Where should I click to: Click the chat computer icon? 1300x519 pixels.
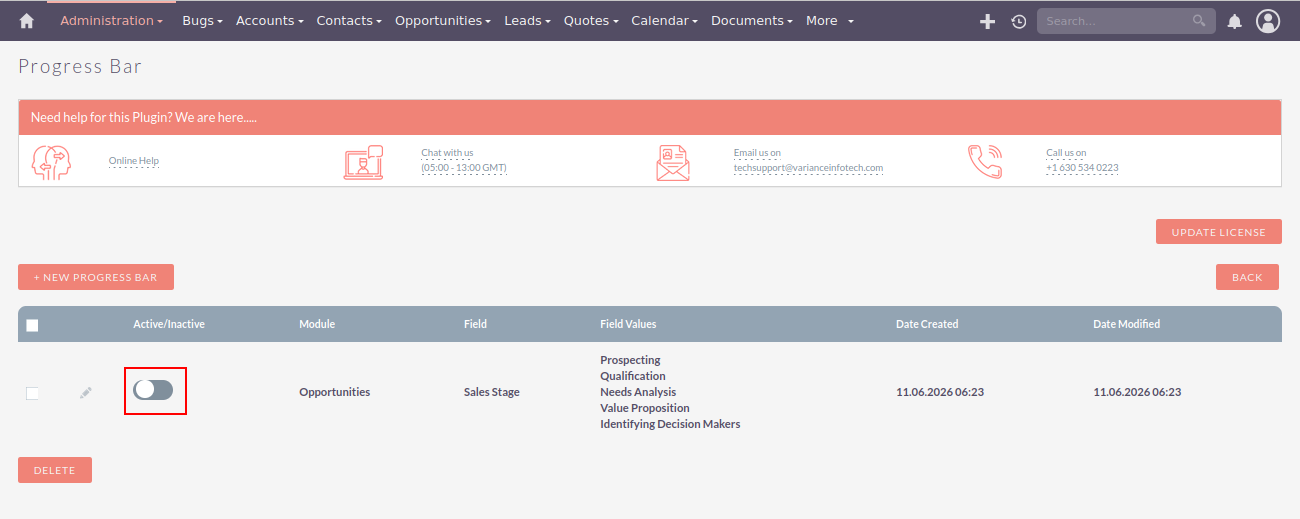click(363, 162)
